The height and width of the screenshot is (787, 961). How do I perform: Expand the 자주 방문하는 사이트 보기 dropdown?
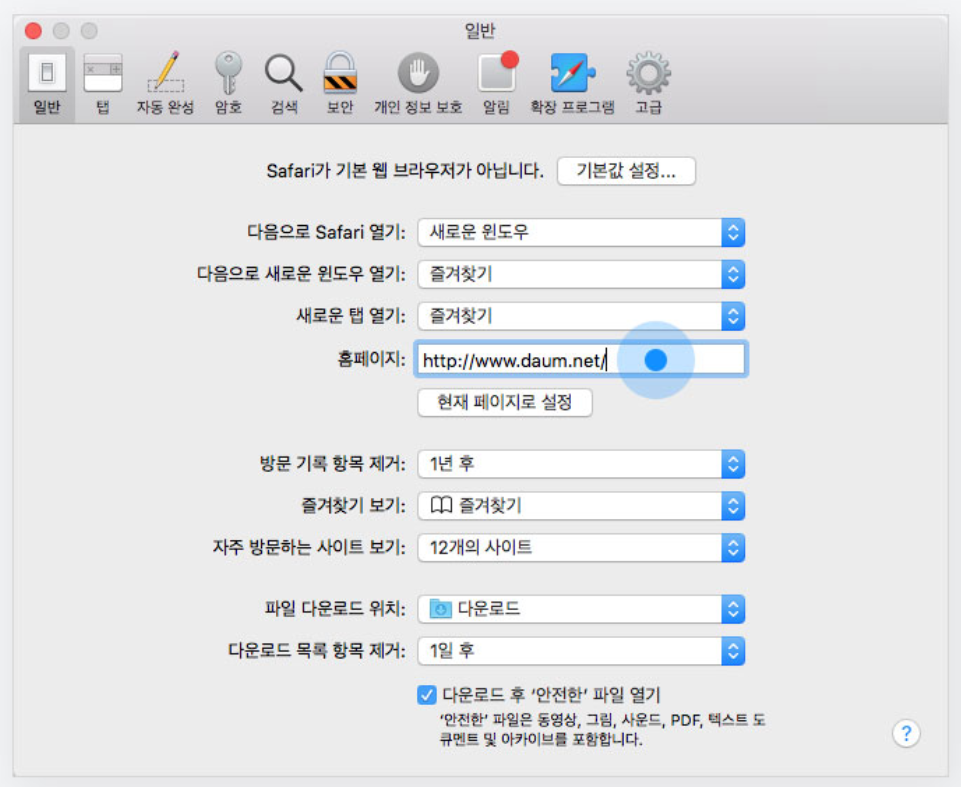click(x=581, y=547)
